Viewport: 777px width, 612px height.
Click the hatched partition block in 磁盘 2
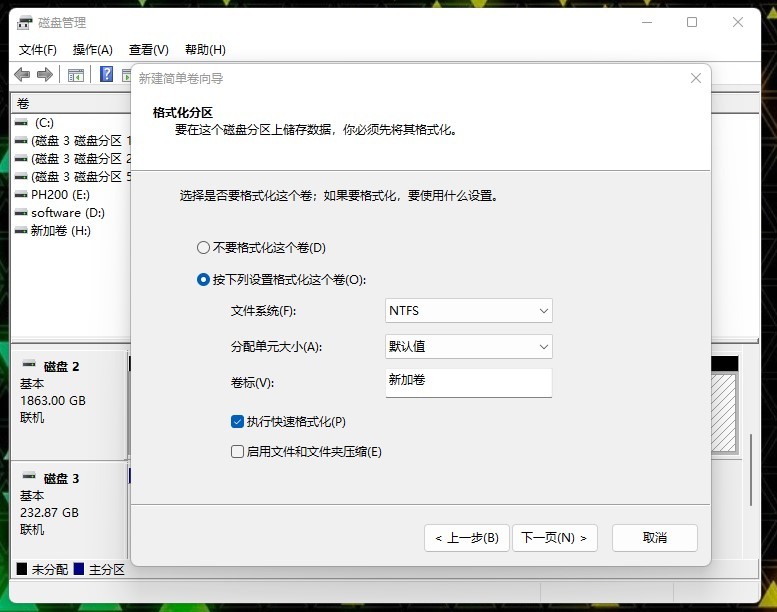(724, 412)
